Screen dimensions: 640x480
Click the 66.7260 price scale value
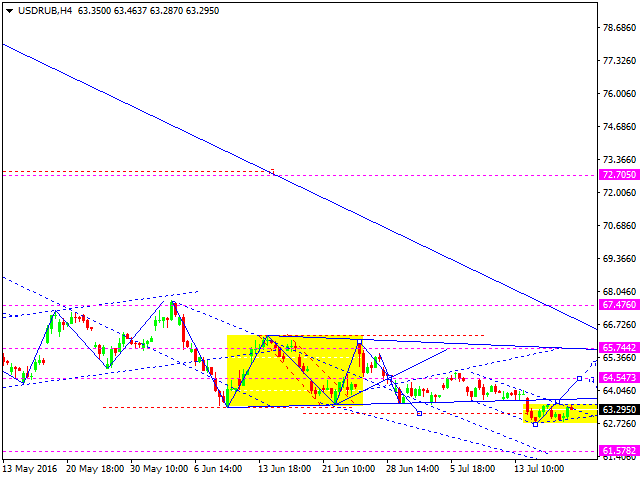pyautogui.click(x=620, y=325)
